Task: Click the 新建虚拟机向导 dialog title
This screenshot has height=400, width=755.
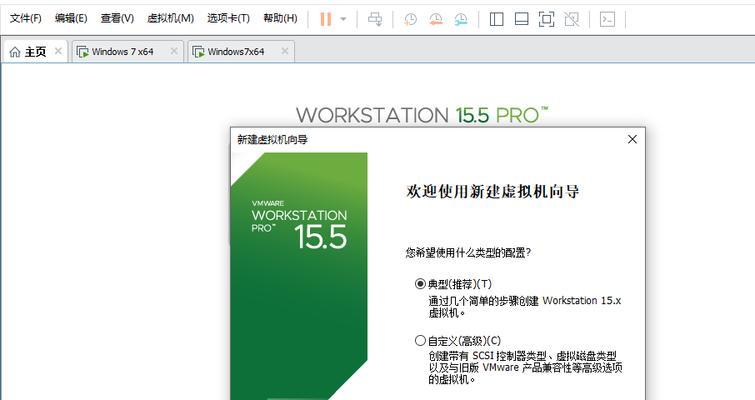Action: [x=272, y=140]
